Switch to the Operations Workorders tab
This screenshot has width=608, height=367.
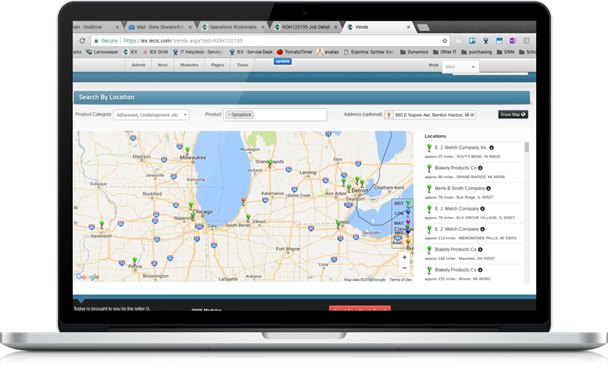233,27
